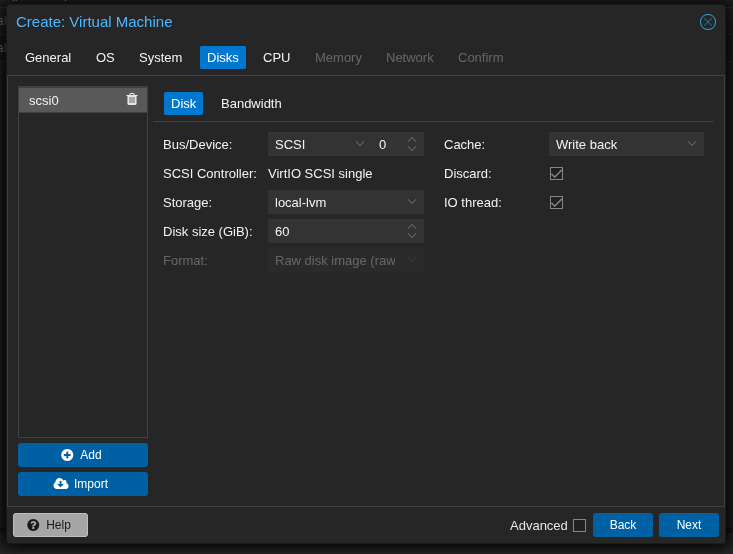Click the Add disk button
This screenshot has width=733, height=554.
(83, 455)
